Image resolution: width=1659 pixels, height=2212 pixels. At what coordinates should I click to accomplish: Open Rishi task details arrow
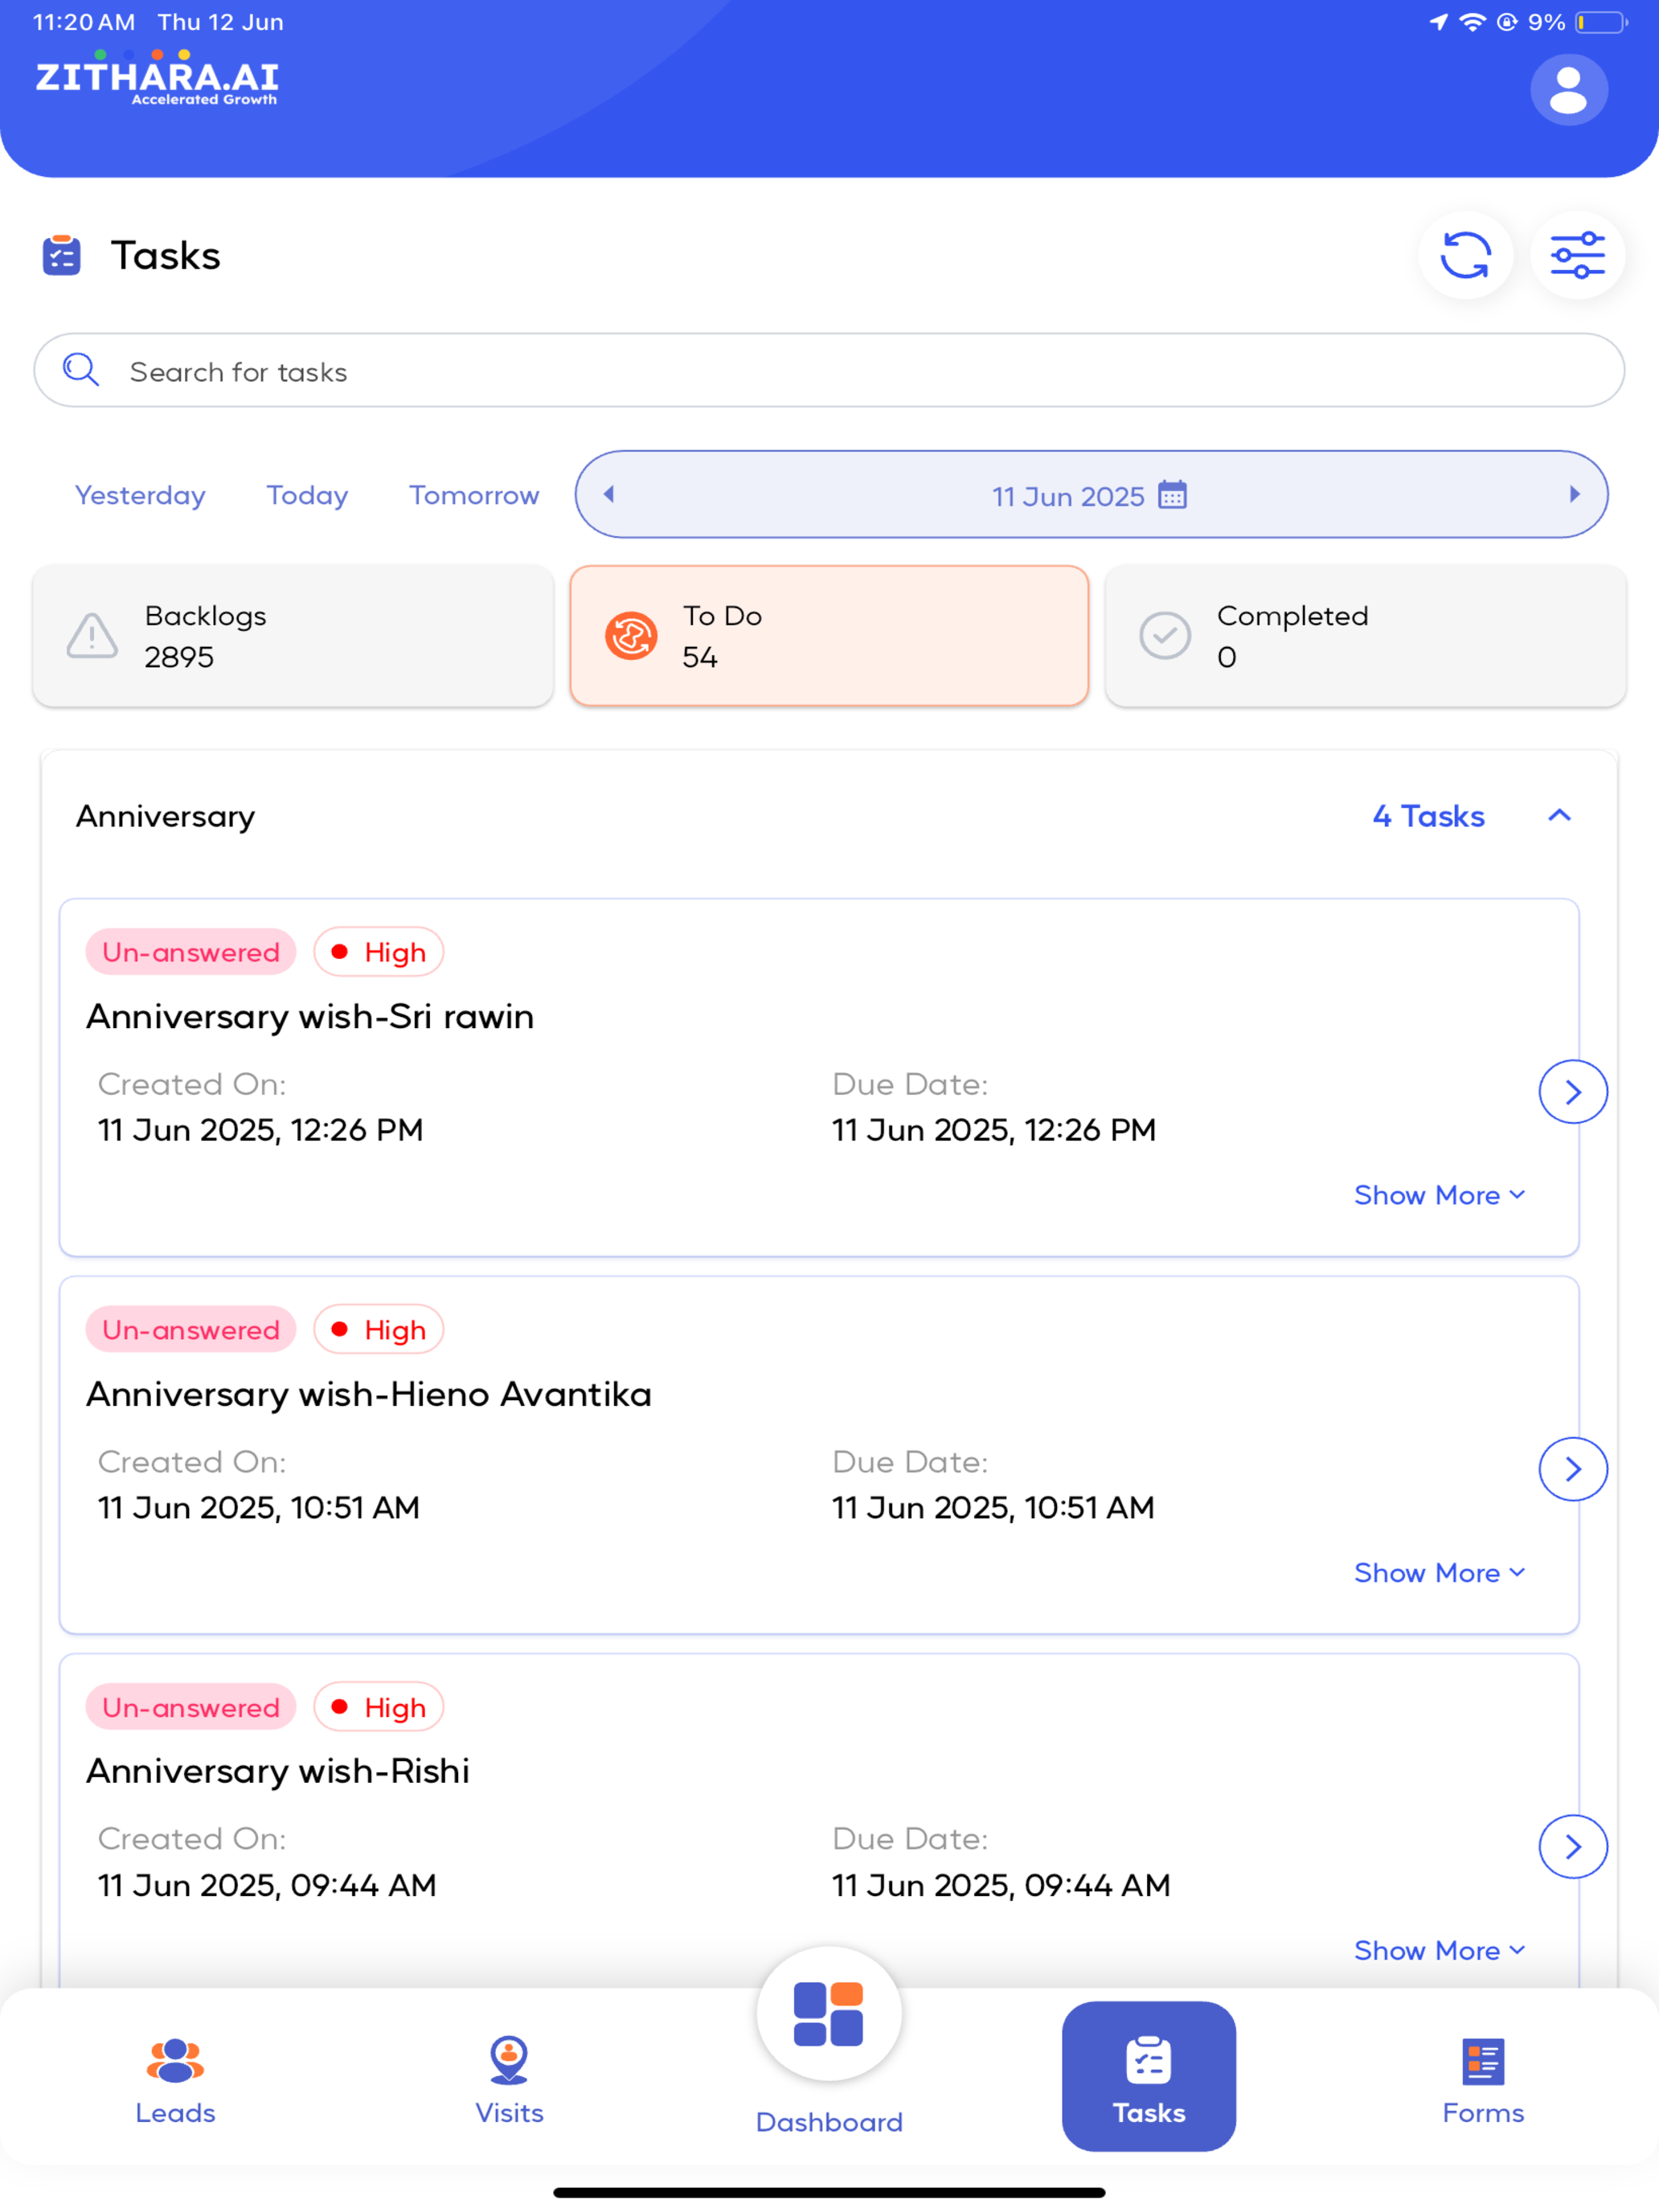(x=1572, y=1846)
